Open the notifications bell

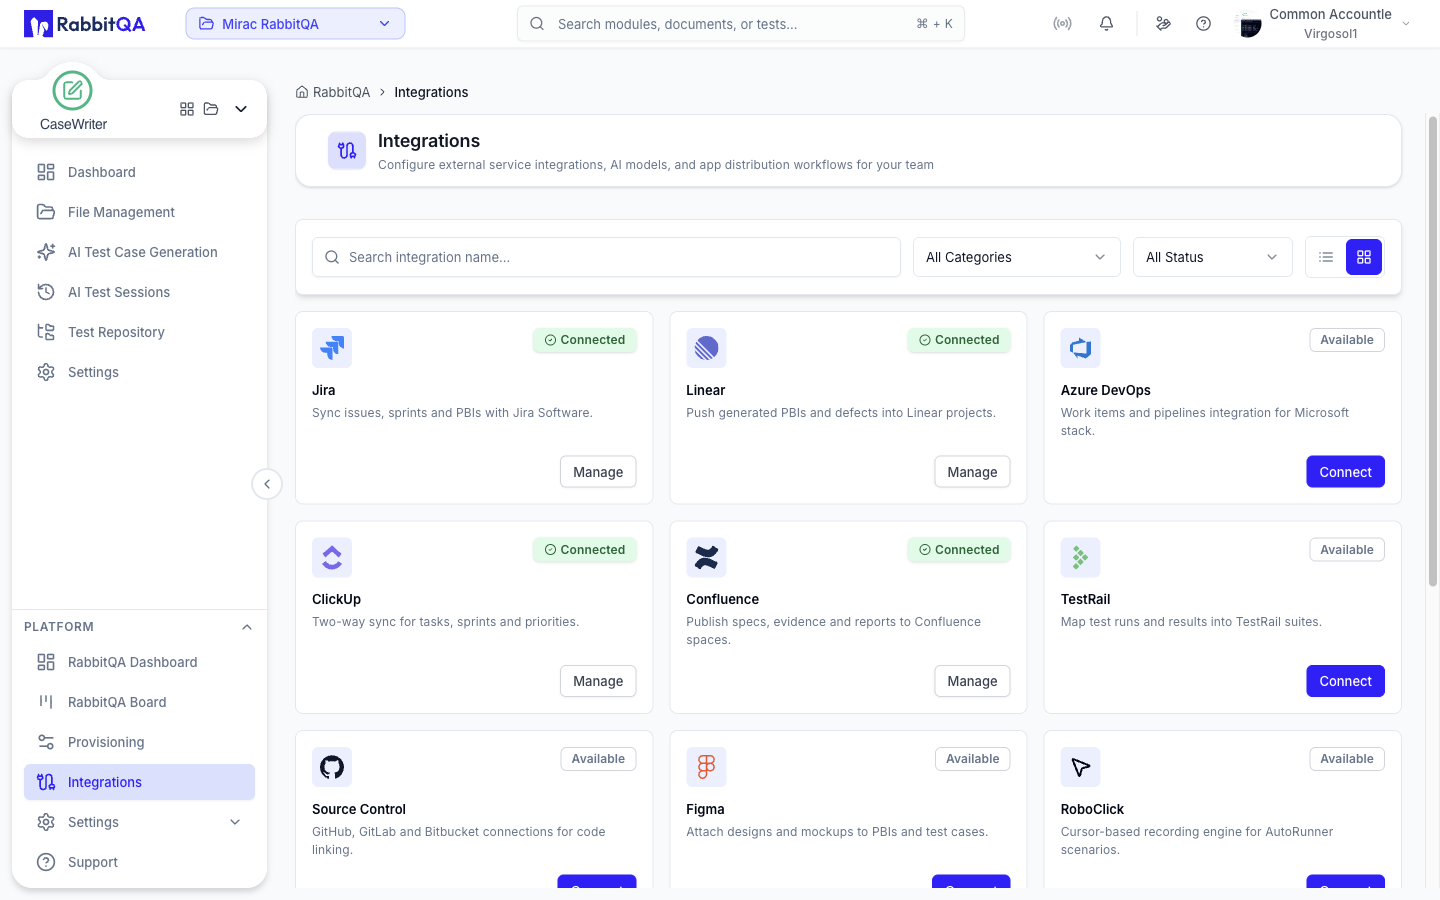(1106, 24)
